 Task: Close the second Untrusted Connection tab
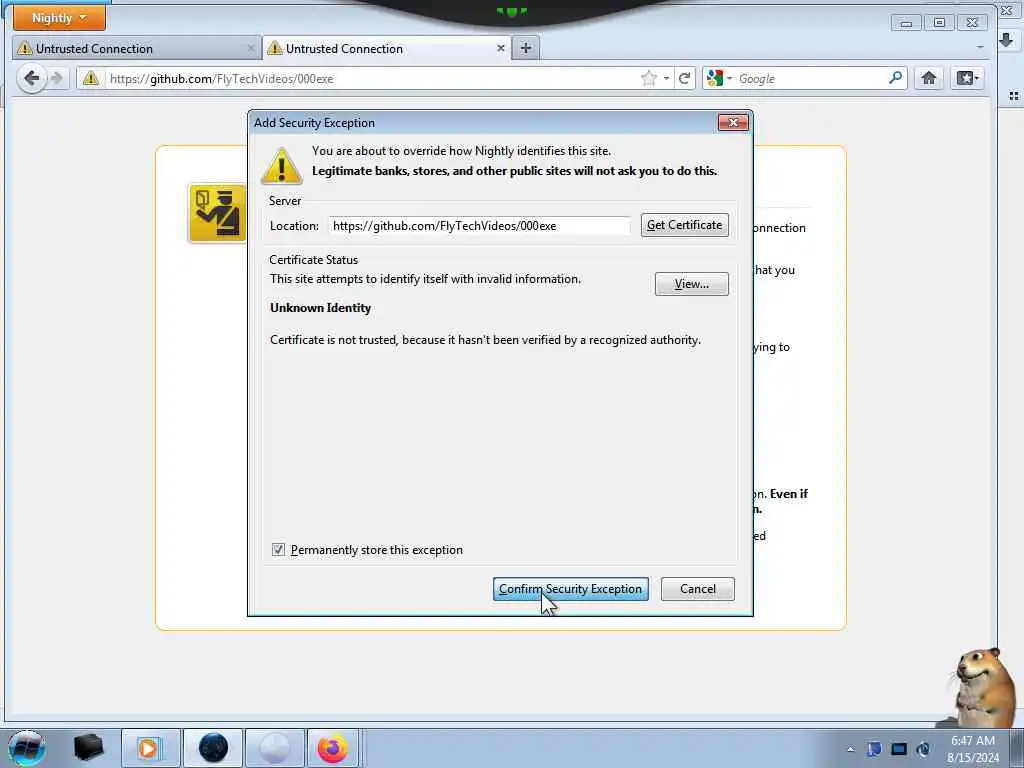click(500, 48)
